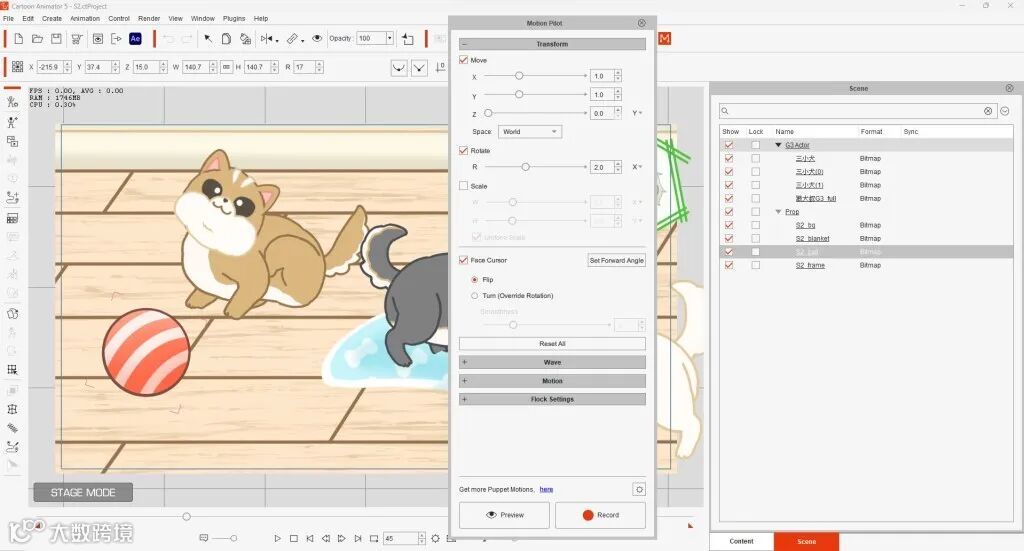Click the export arrow icon in toolbar
This screenshot has height=551, width=1024.
pyautogui.click(x=116, y=39)
